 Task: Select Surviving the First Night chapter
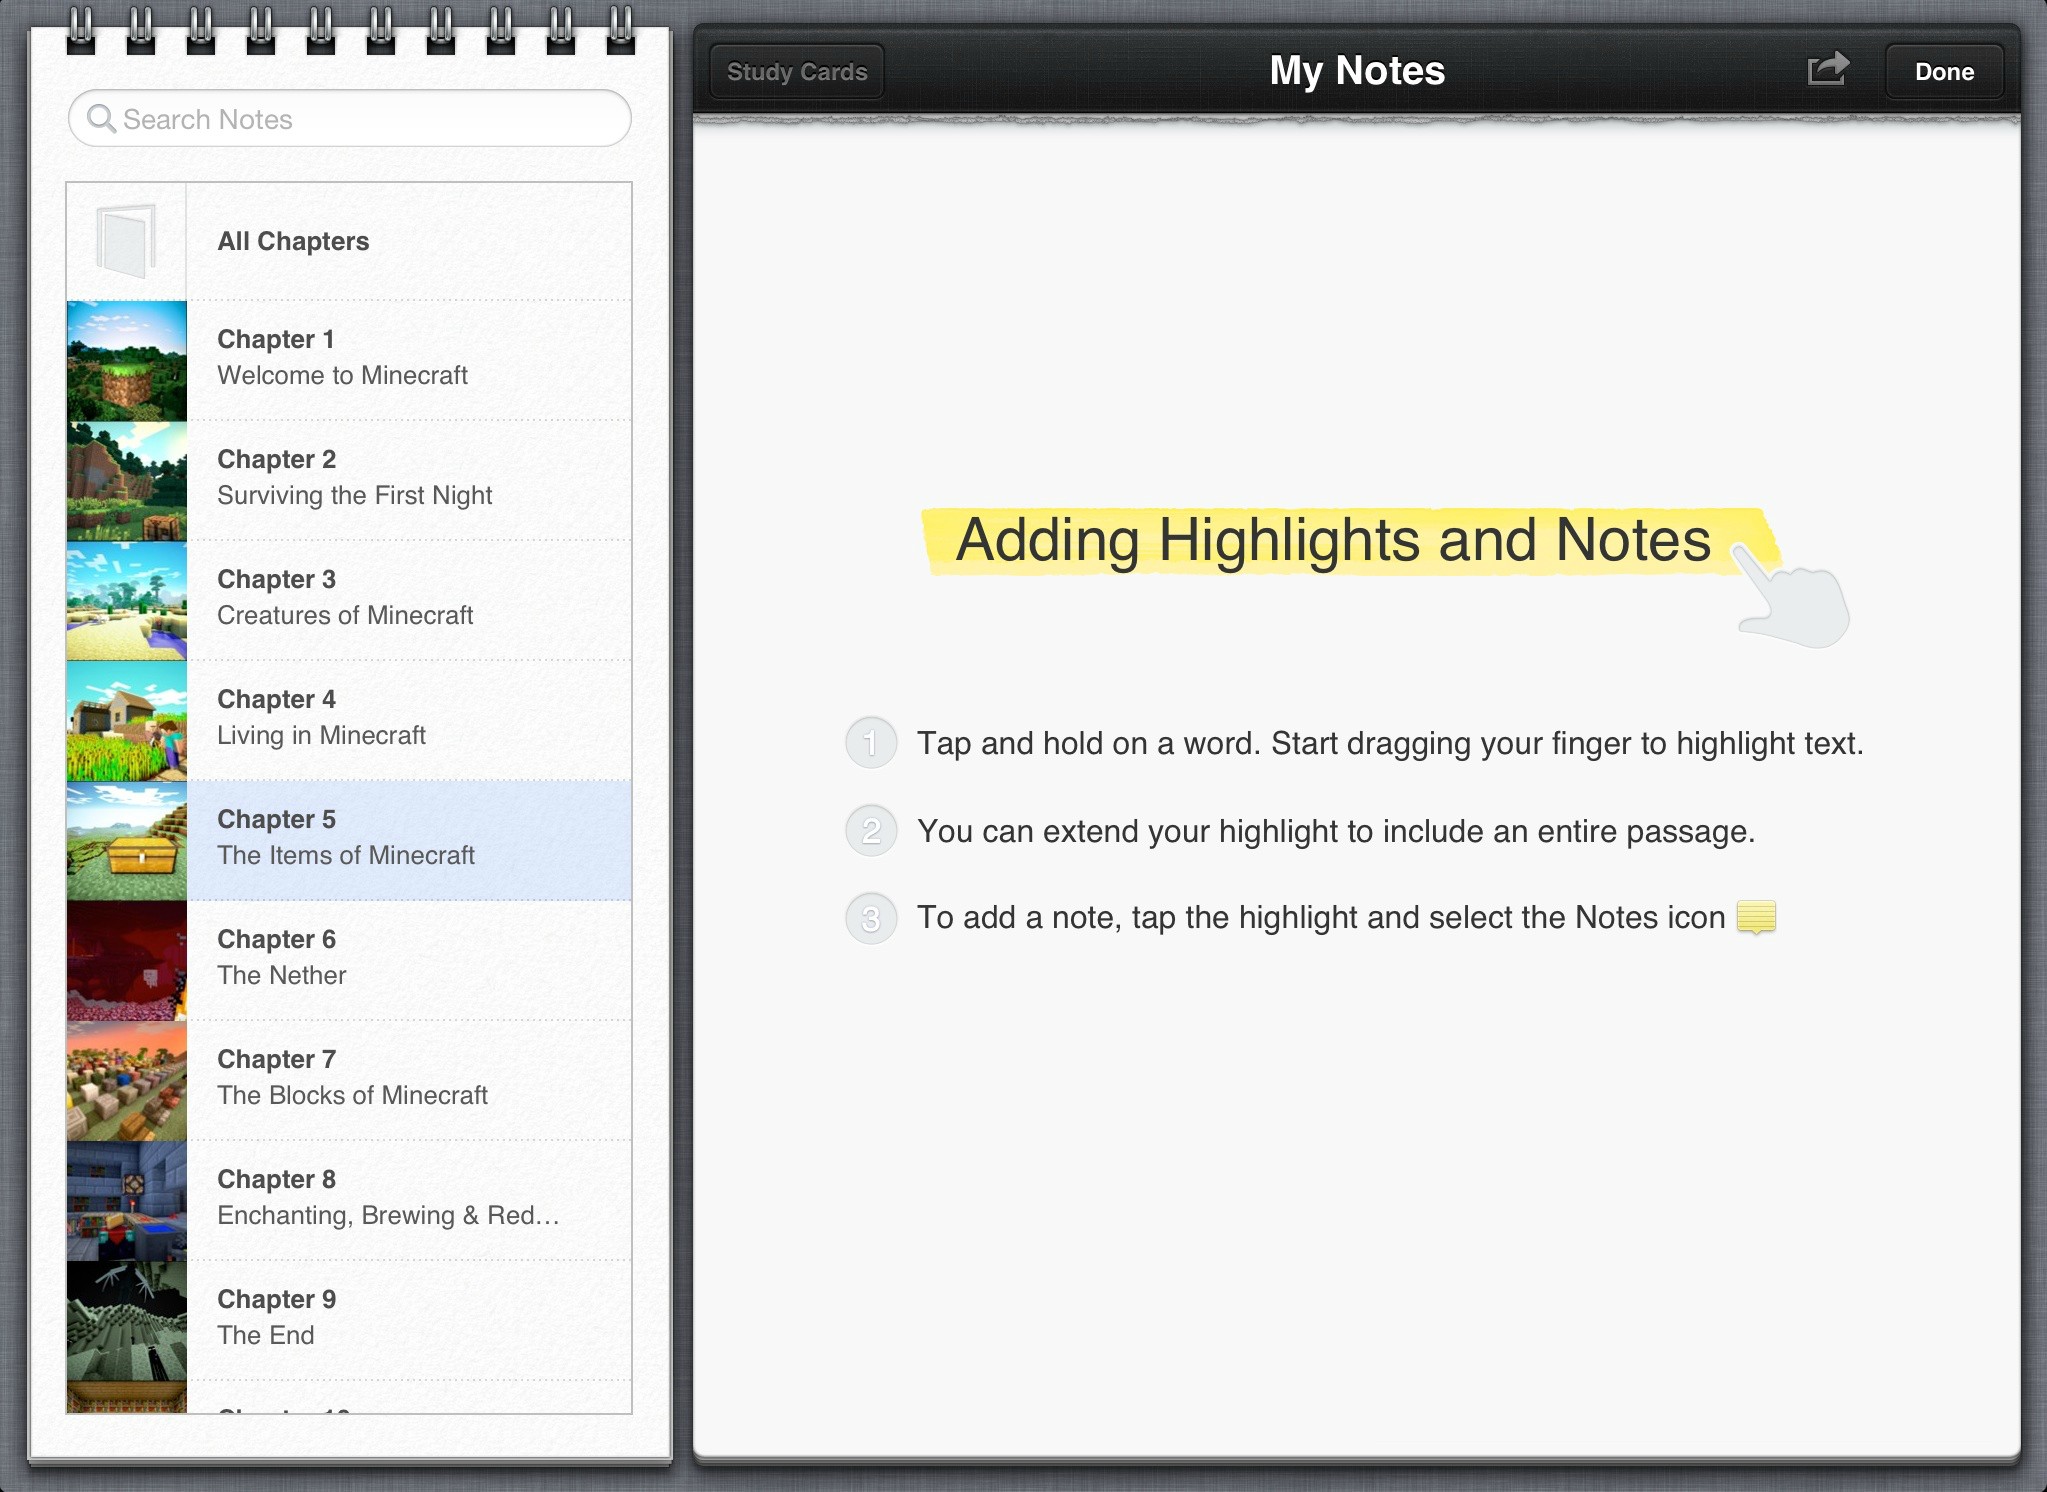point(354,495)
